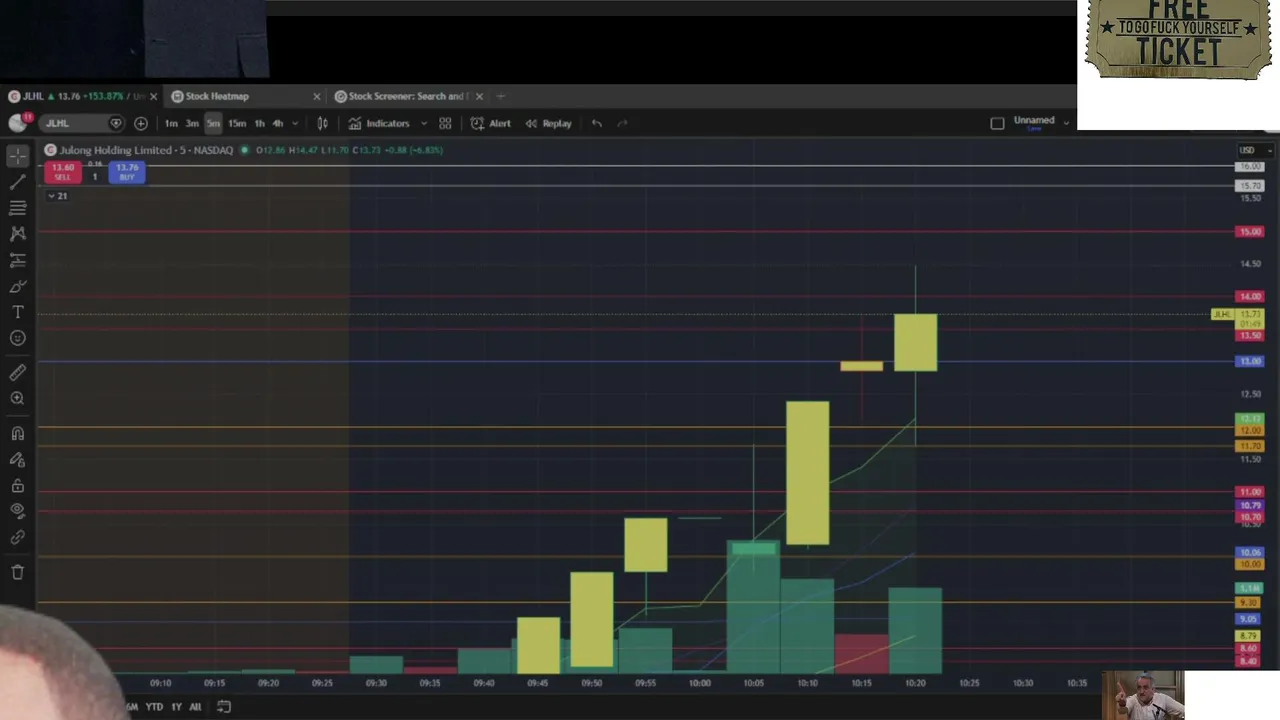Open the Fibonacci retracement tools

[17, 208]
